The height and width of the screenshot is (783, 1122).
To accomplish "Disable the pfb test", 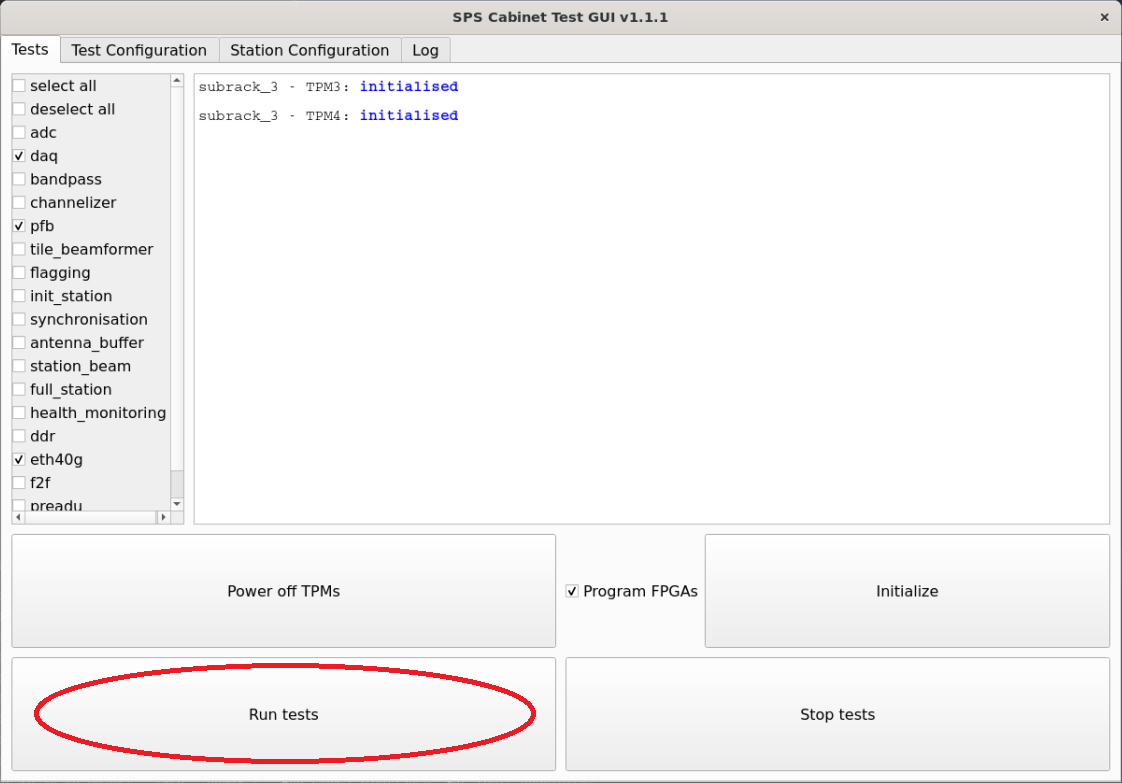I will tap(19, 226).
